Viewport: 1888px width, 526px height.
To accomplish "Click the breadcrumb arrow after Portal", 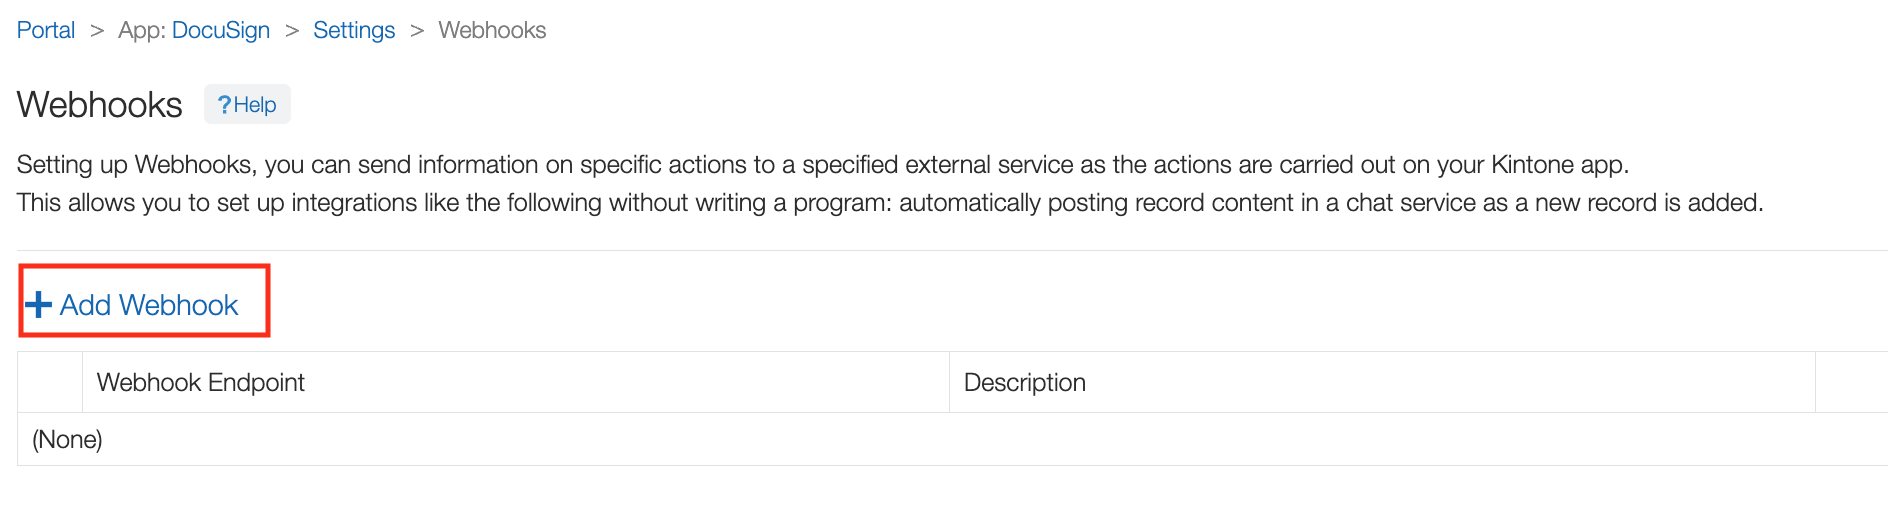I will pos(97,31).
